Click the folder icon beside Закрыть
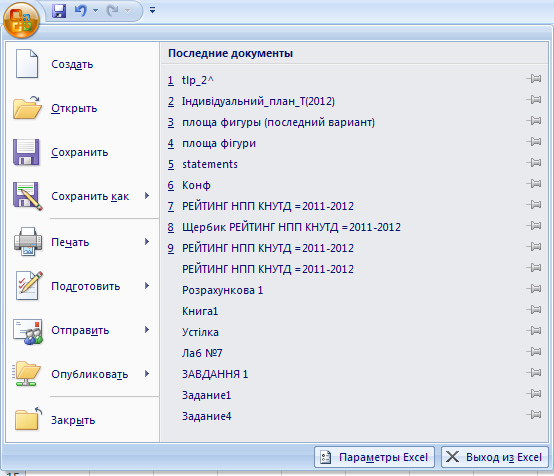 (28, 419)
